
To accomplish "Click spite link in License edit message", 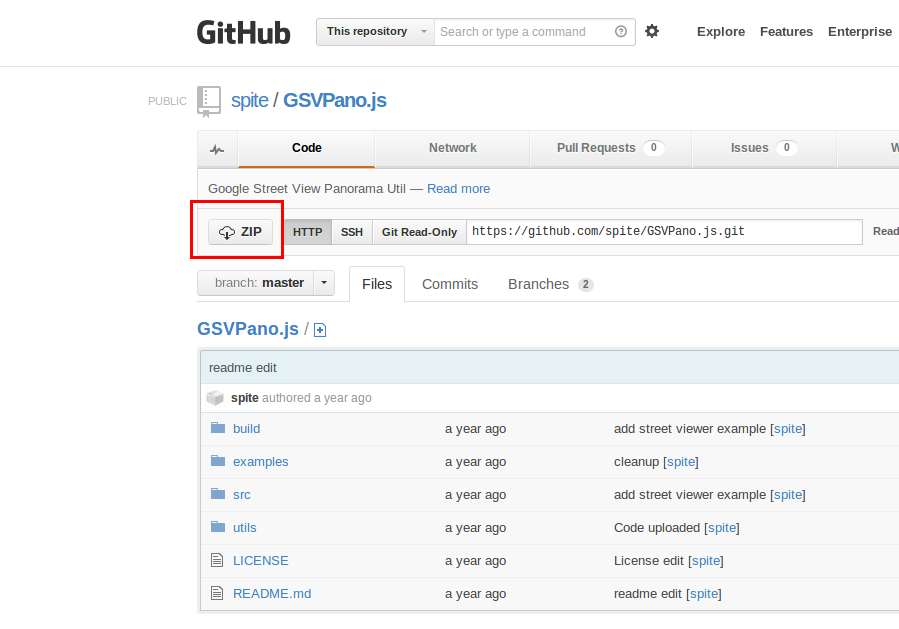I will coord(706,561).
